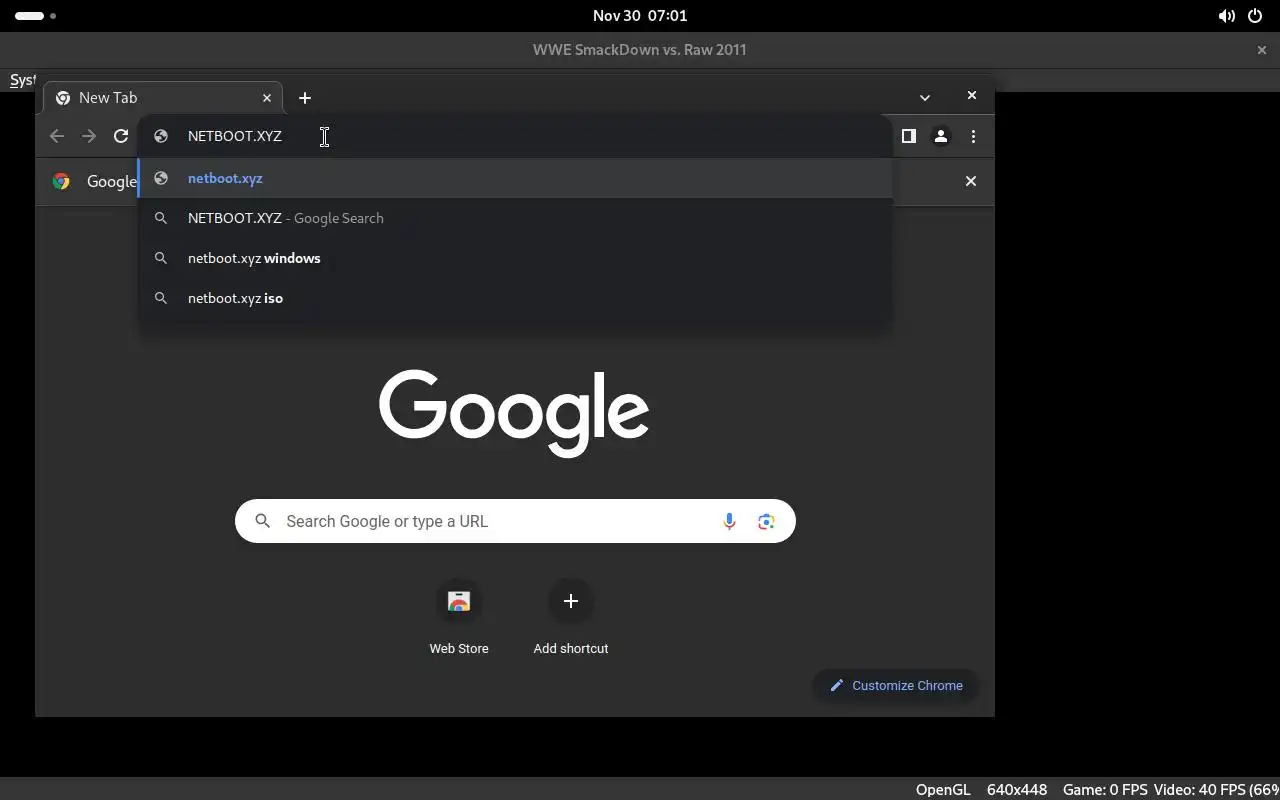Viewport: 1280px width, 800px height.
Task: Search by image with Google Lens icon
Action: [766, 521]
